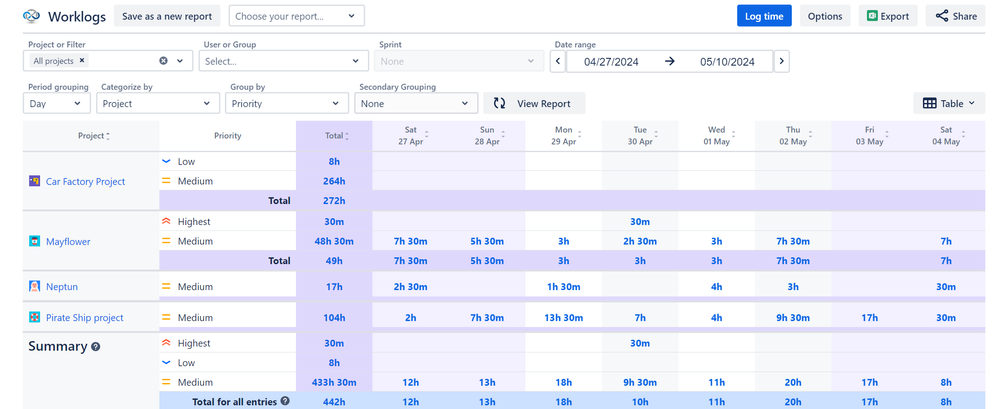Click Pirate Ship total 104h

pos(334,317)
